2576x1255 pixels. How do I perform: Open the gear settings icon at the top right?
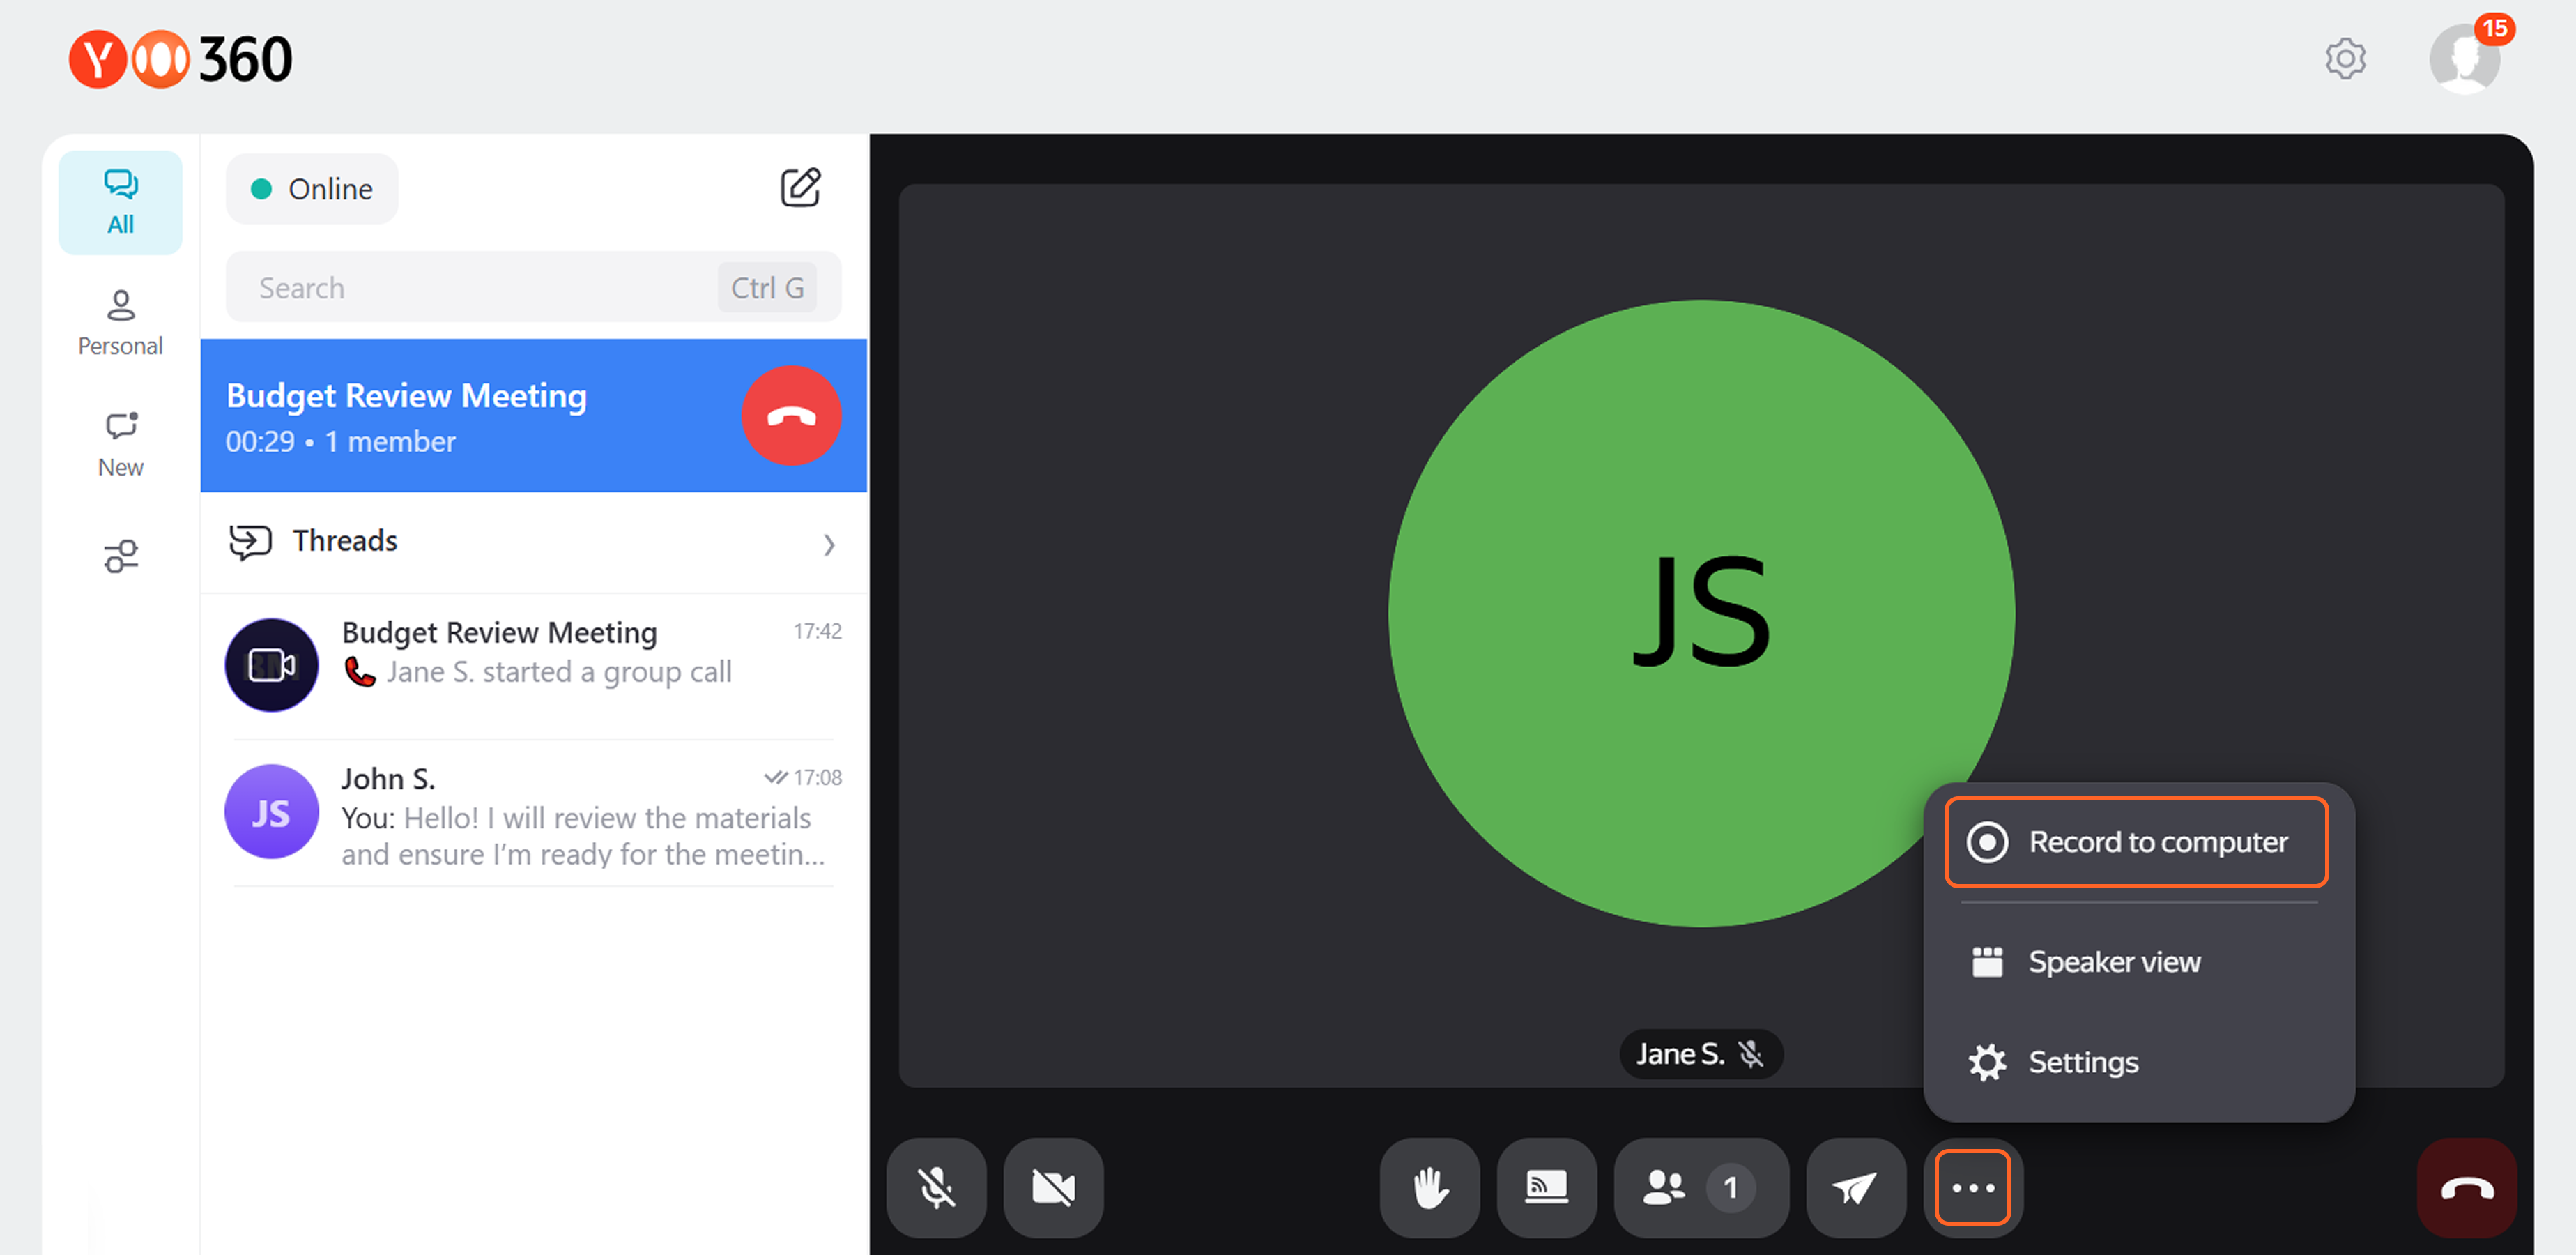tap(2345, 59)
